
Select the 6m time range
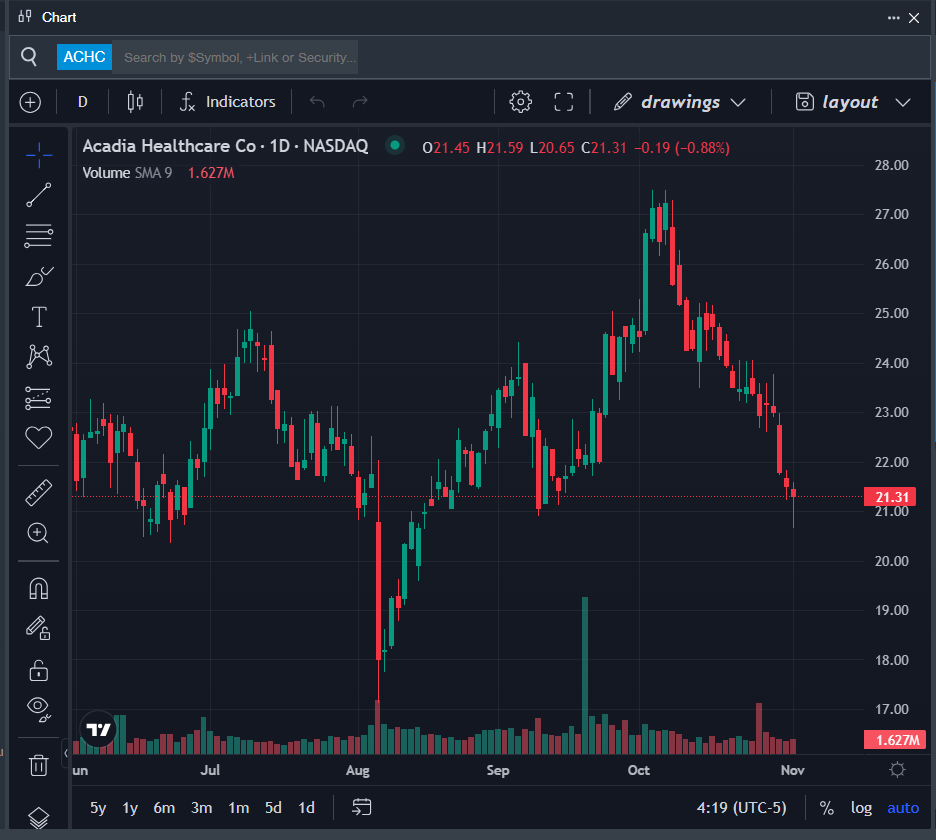(164, 808)
